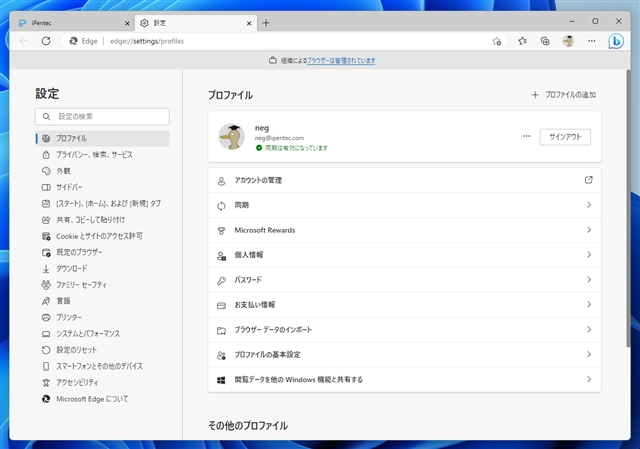Expand ブラウザー データのインポート row chevron
The height and width of the screenshot is (449, 640).
(x=589, y=329)
